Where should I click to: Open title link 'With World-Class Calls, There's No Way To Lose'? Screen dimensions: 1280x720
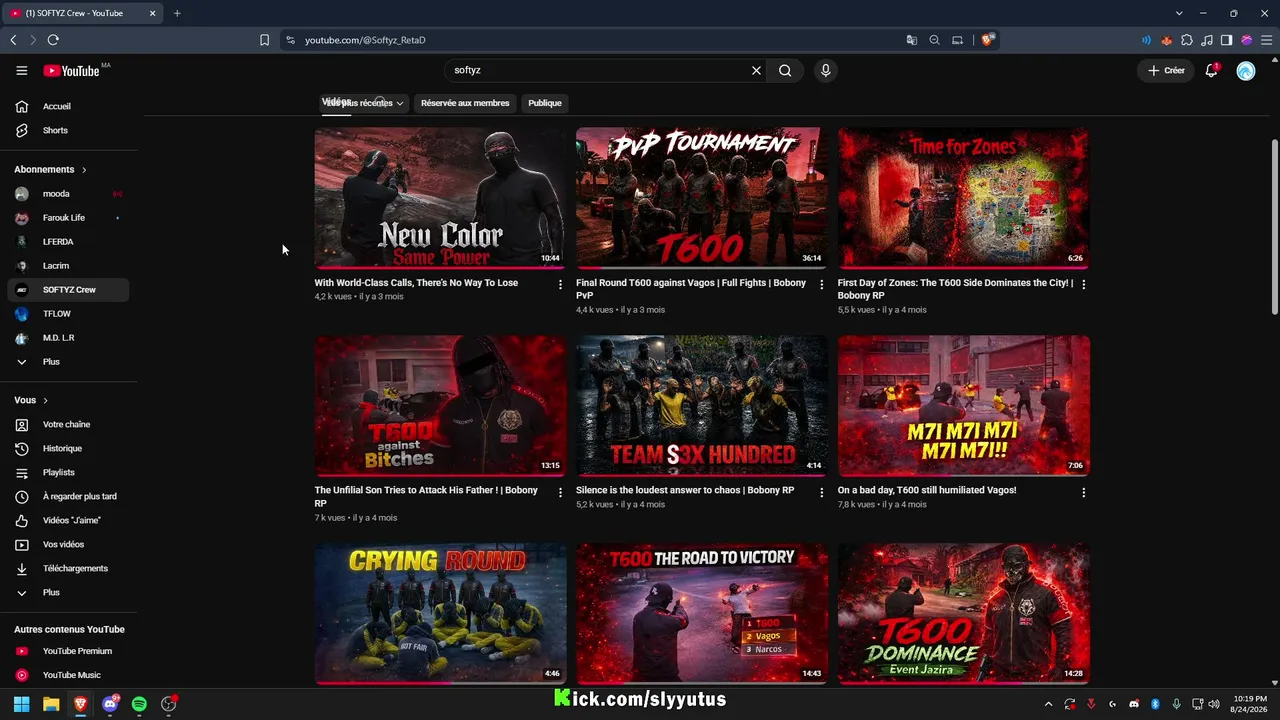click(416, 283)
